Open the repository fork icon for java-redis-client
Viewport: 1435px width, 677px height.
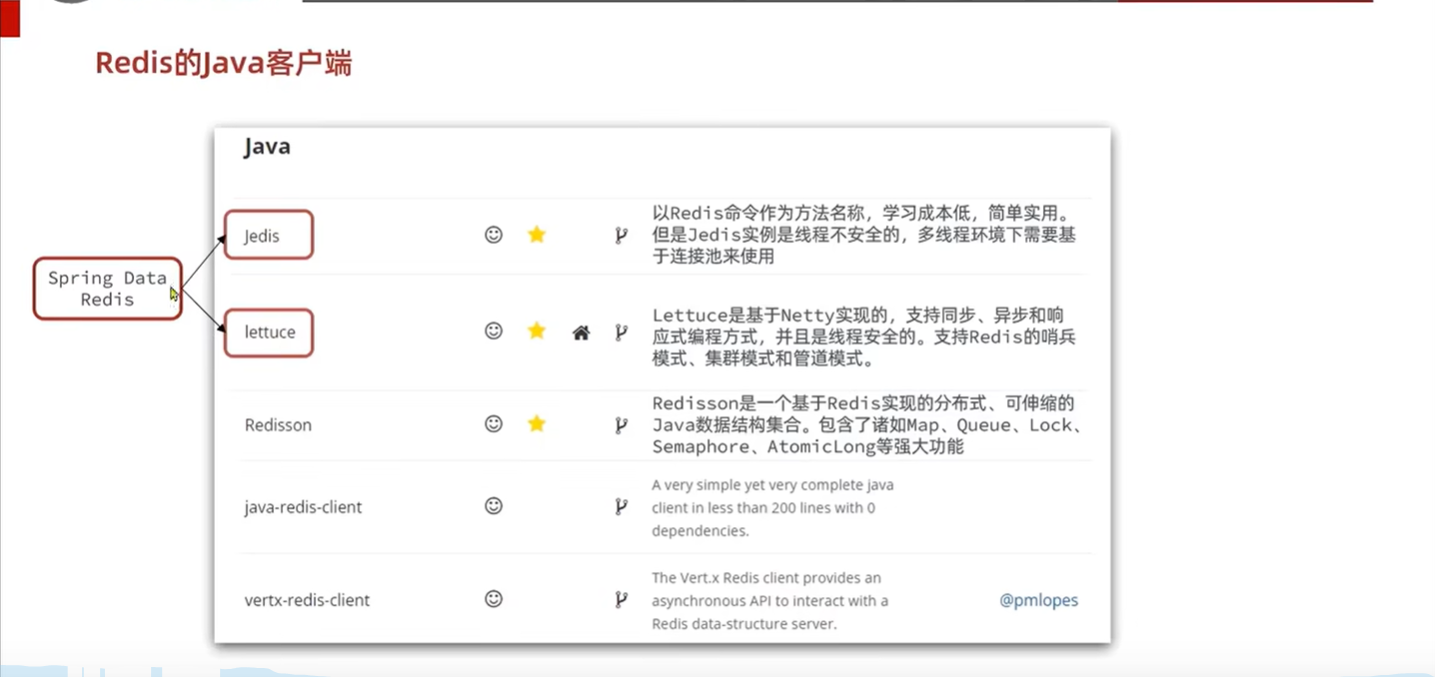pyautogui.click(x=621, y=507)
